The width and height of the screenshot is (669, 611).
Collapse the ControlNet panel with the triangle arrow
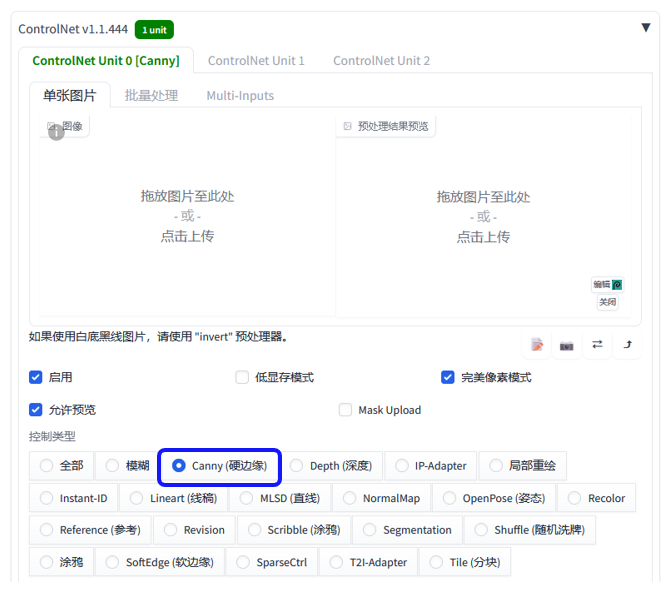646,28
